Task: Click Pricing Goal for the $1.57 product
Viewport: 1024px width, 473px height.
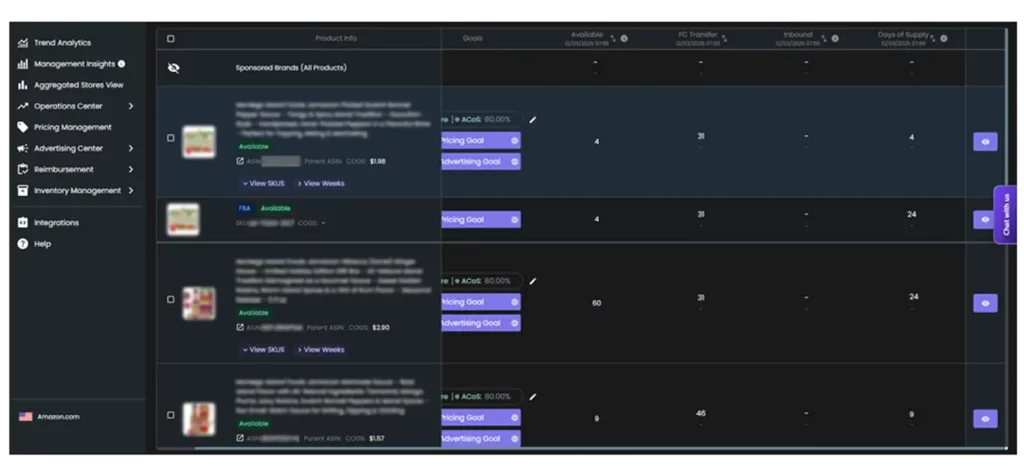Action: tap(481, 417)
